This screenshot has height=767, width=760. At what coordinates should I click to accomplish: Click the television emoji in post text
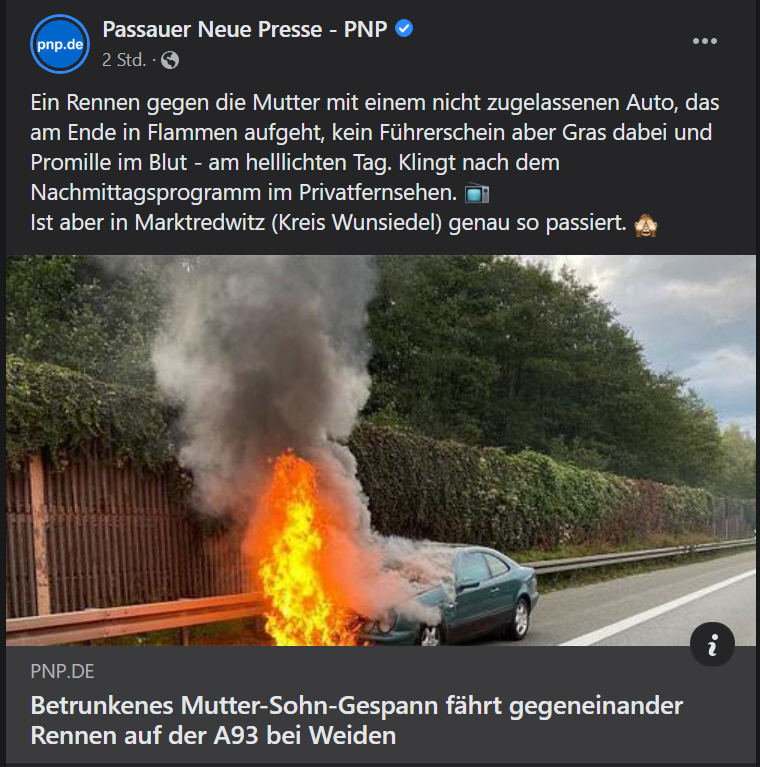[x=477, y=193]
